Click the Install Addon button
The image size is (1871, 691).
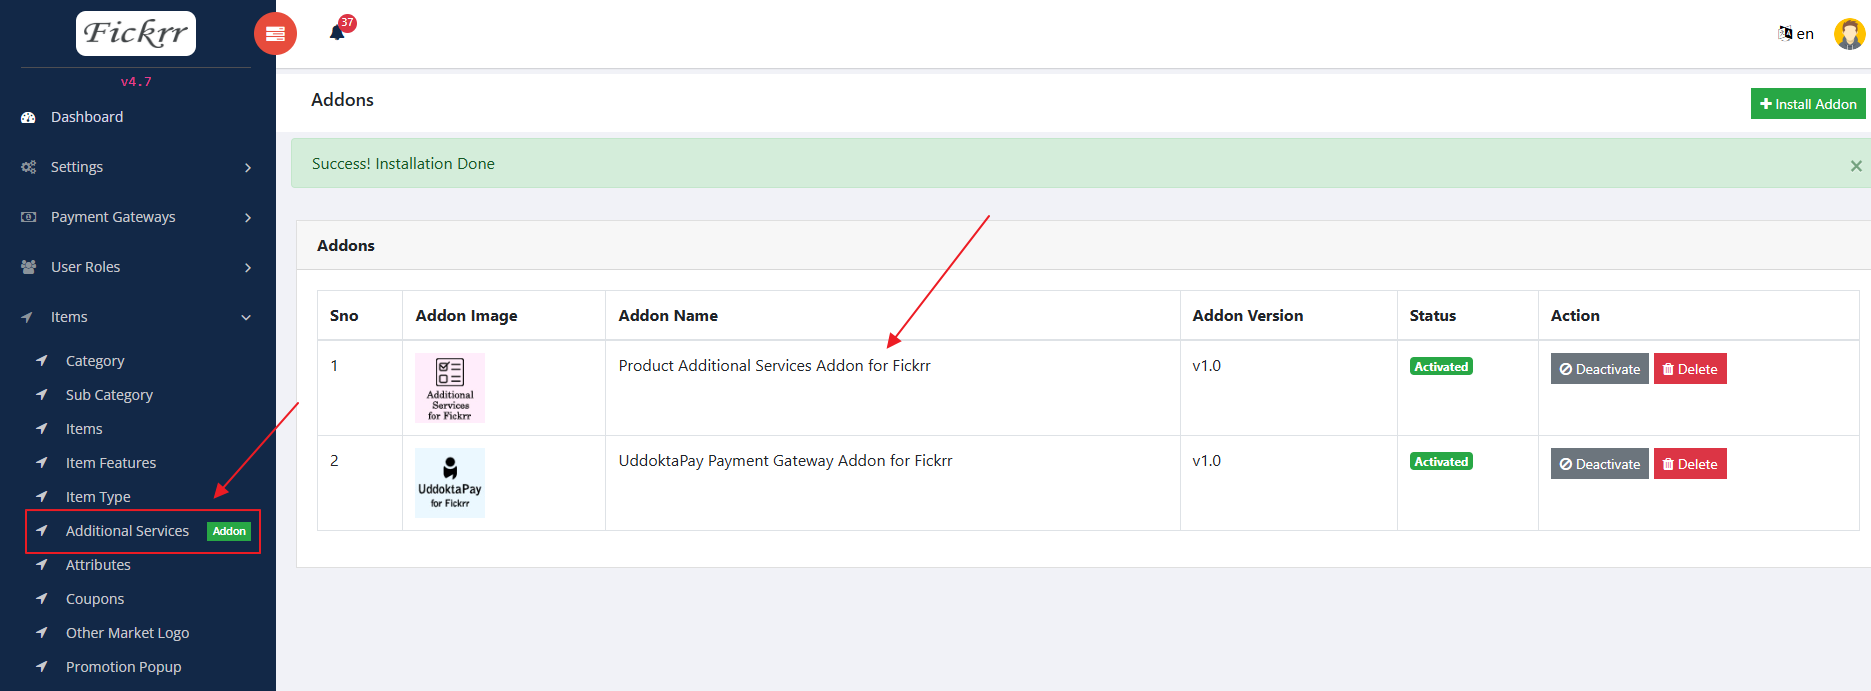[1807, 104]
